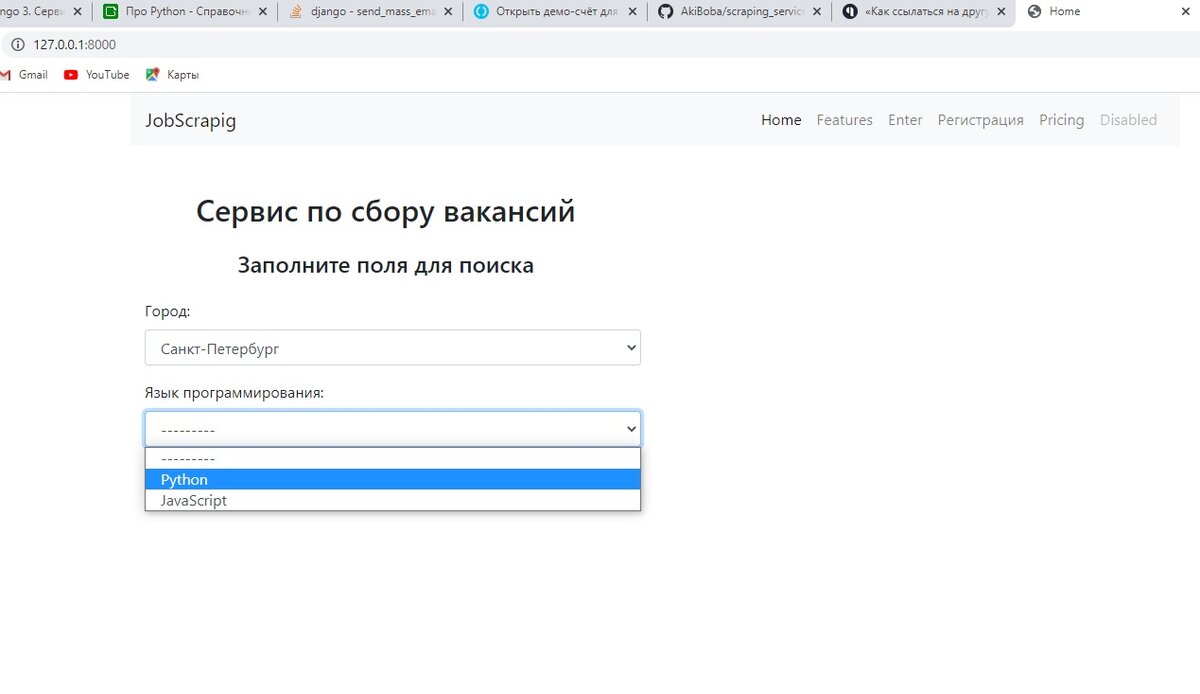This screenshot has height=694, width=1200.
Task: Expand the Город dropdown
Action: coord(392,347)
